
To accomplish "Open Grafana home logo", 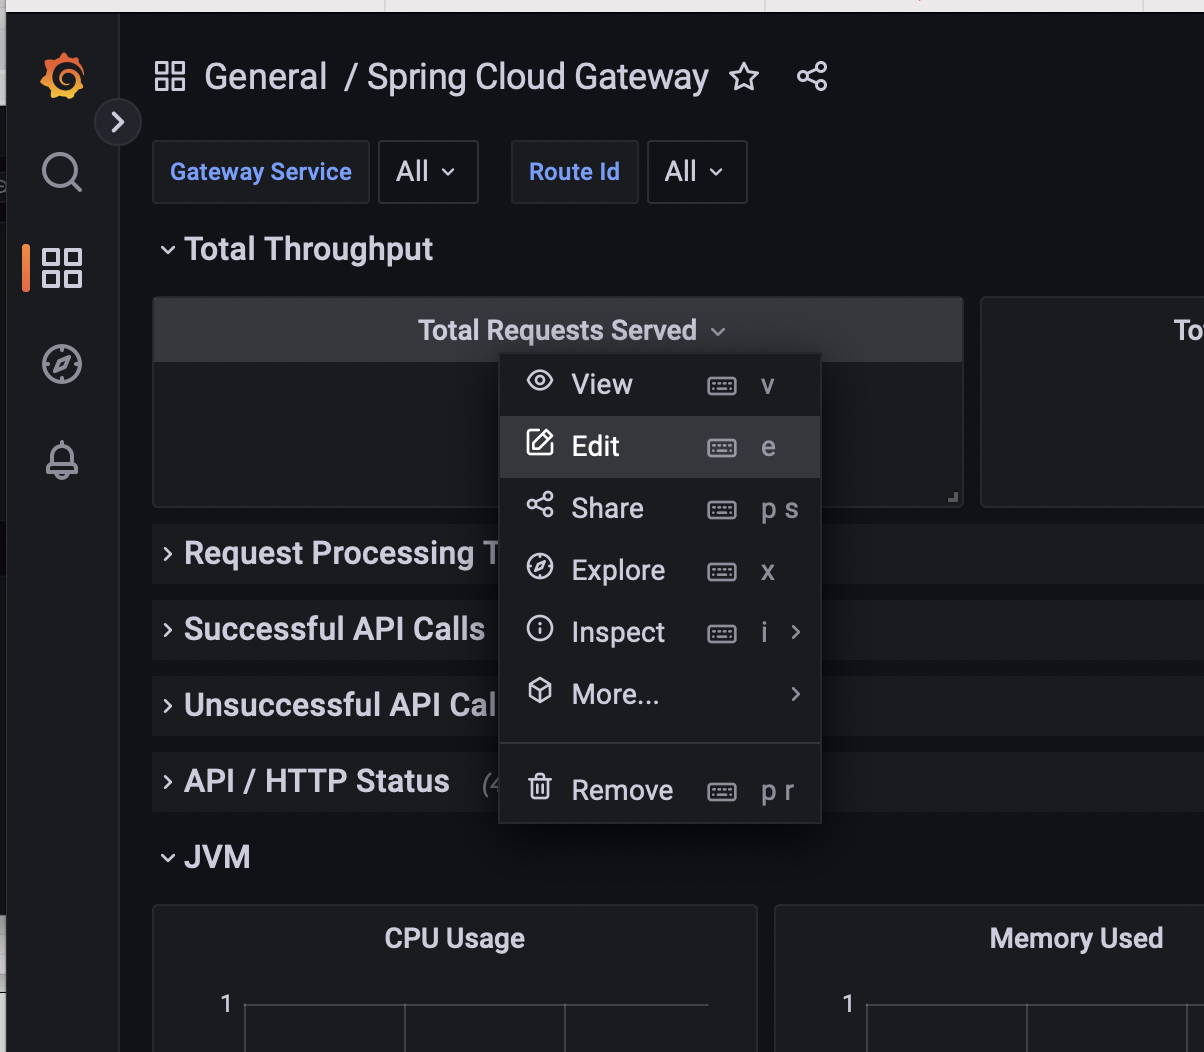I will [62, 76].
